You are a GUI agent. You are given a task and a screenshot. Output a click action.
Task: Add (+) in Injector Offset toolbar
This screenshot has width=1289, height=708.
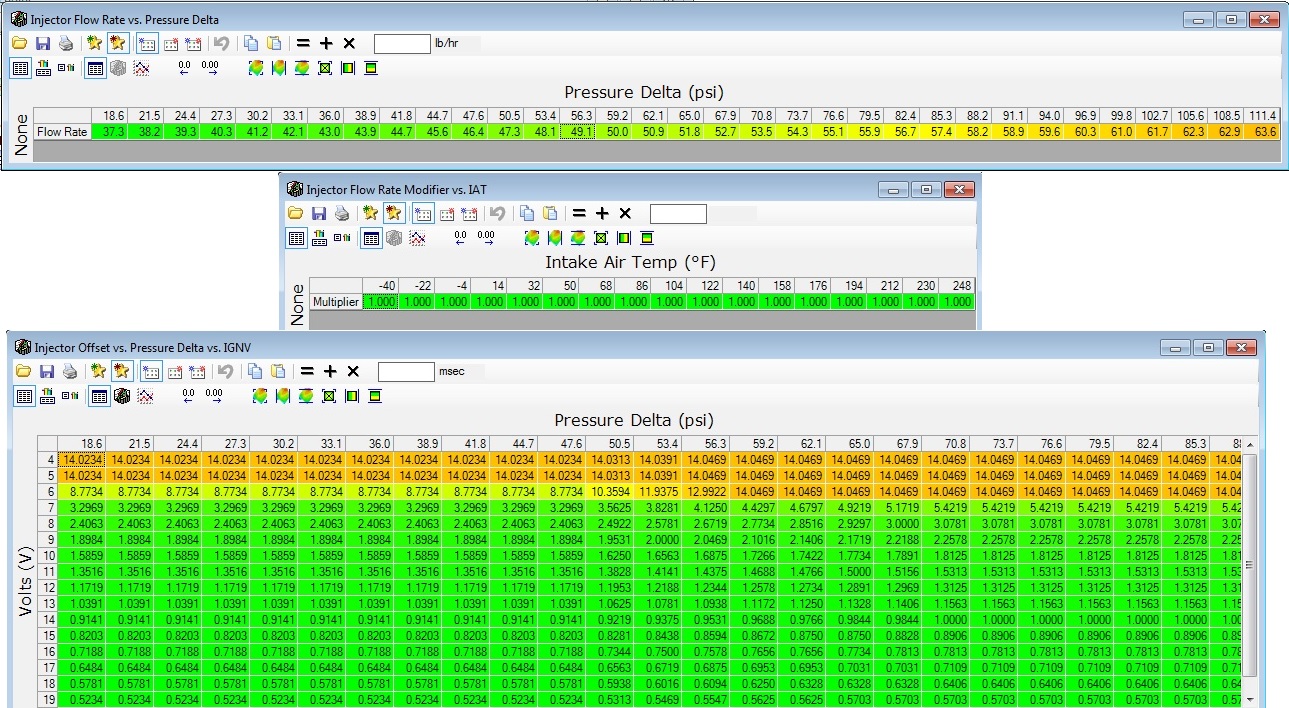[x=330, y=371]
